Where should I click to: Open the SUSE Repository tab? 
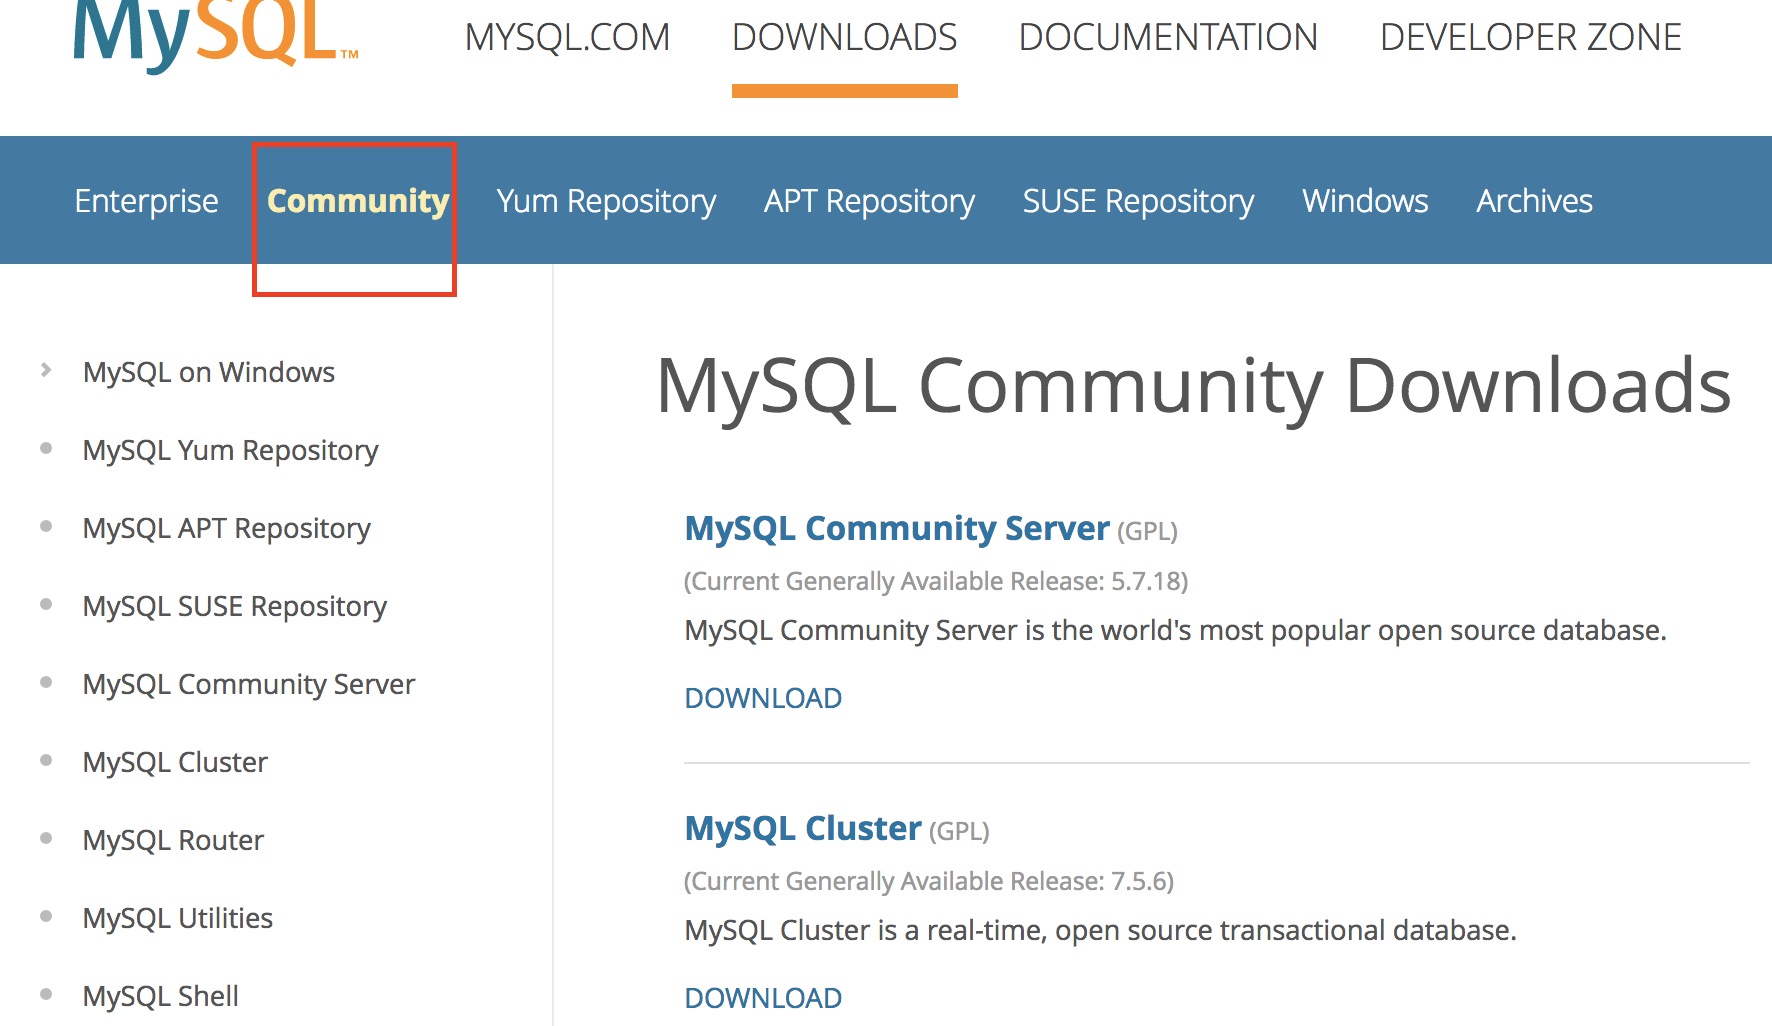pyautogui.click(x=1138, y=201)
